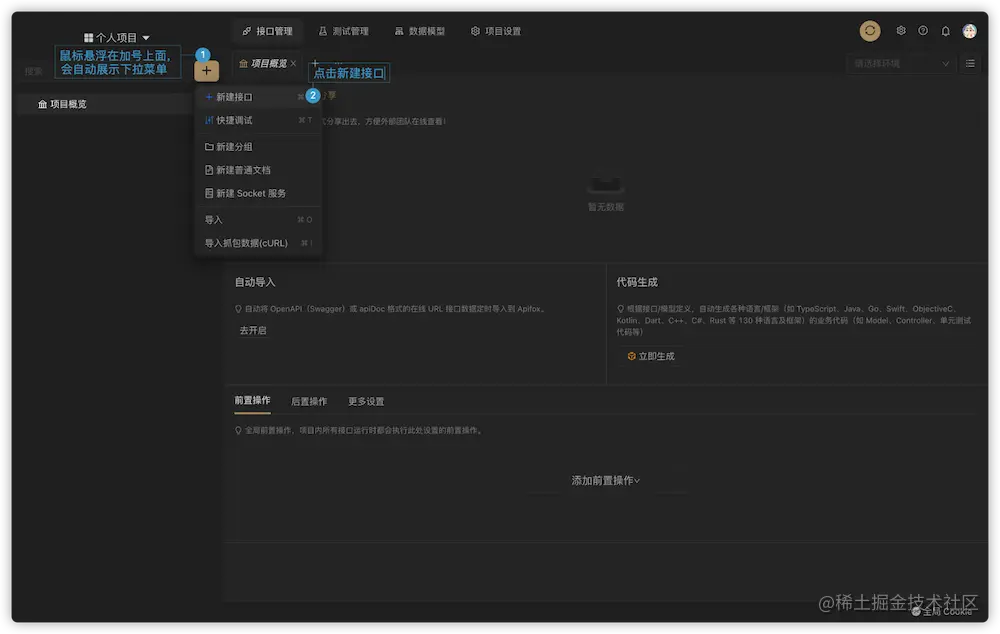
Task: Click the 去开启 button under 自动导入
Action: (x=252, y=330)
